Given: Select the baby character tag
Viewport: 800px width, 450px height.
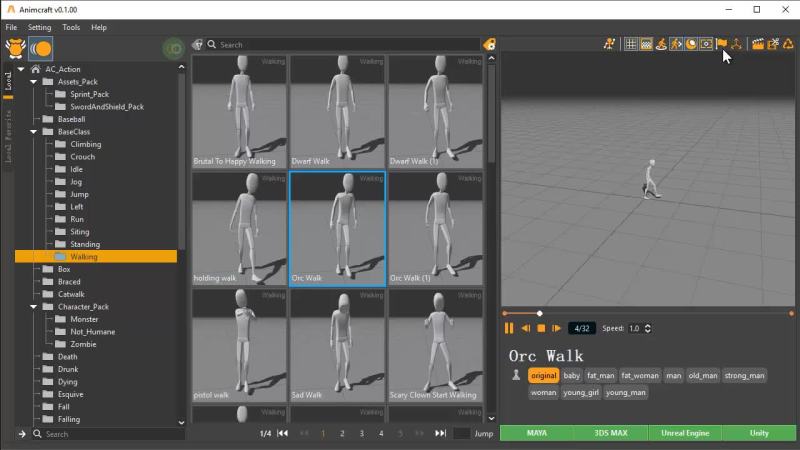Looking at the screenshot, I should coord(571,376).
